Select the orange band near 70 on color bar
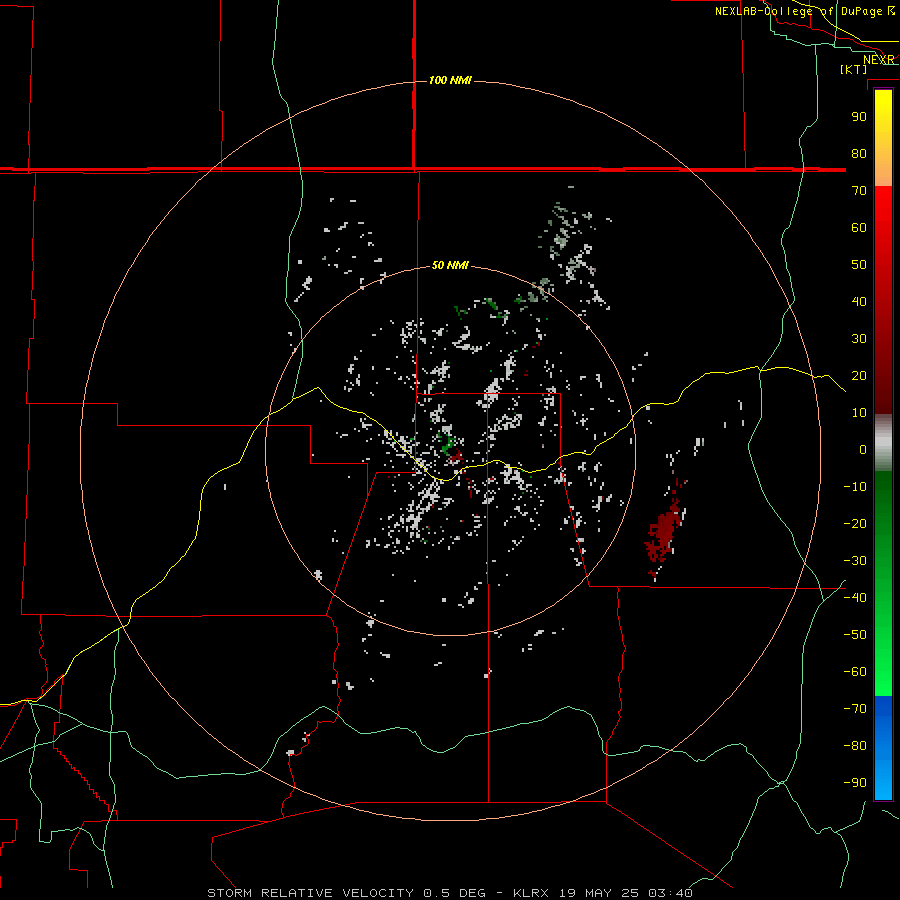Screen dimensions: 900x900 pyautogui.click(x=883, y=172)
